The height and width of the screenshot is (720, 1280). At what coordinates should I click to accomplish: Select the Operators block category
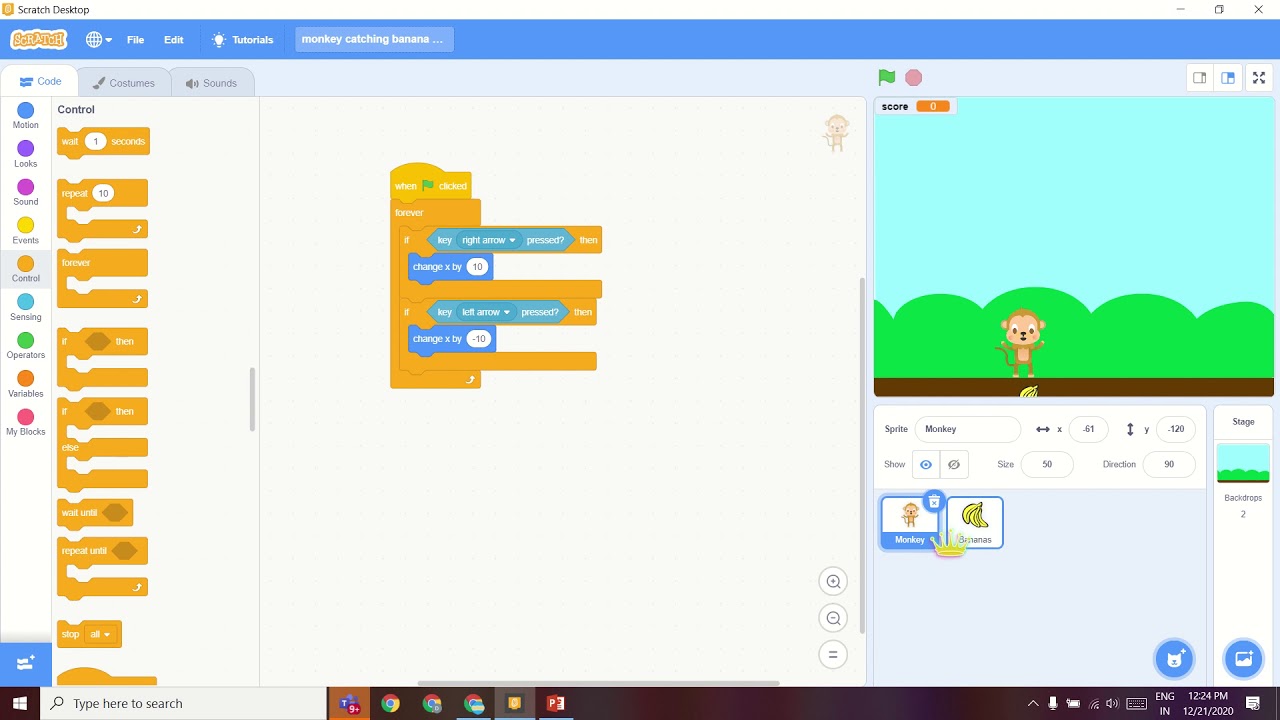pos(26,346)
